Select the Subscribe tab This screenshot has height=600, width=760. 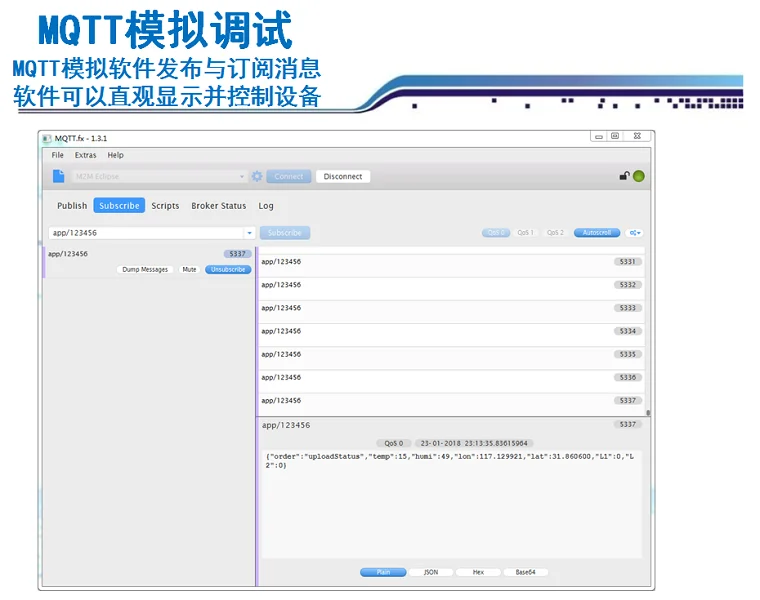[x=119, y=205]
